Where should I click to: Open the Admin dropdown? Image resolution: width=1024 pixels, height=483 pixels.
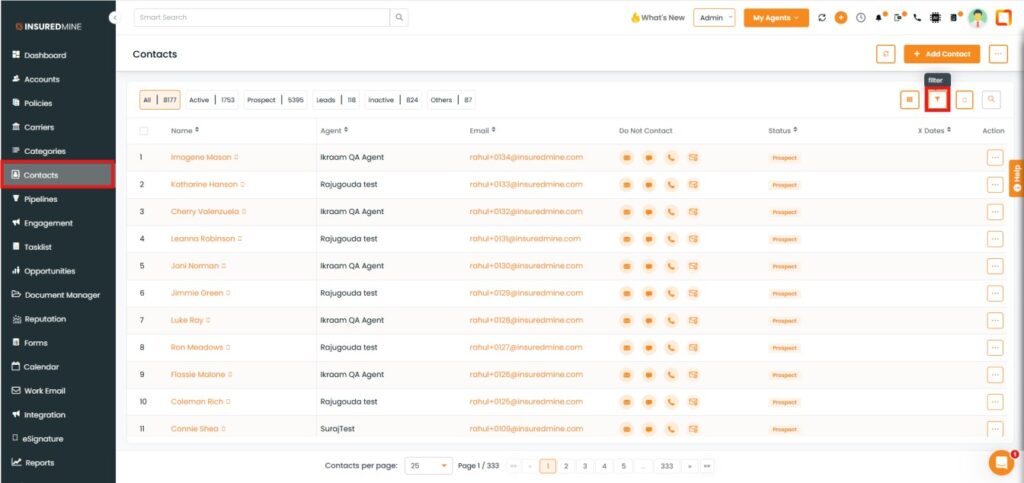(715, 18)
